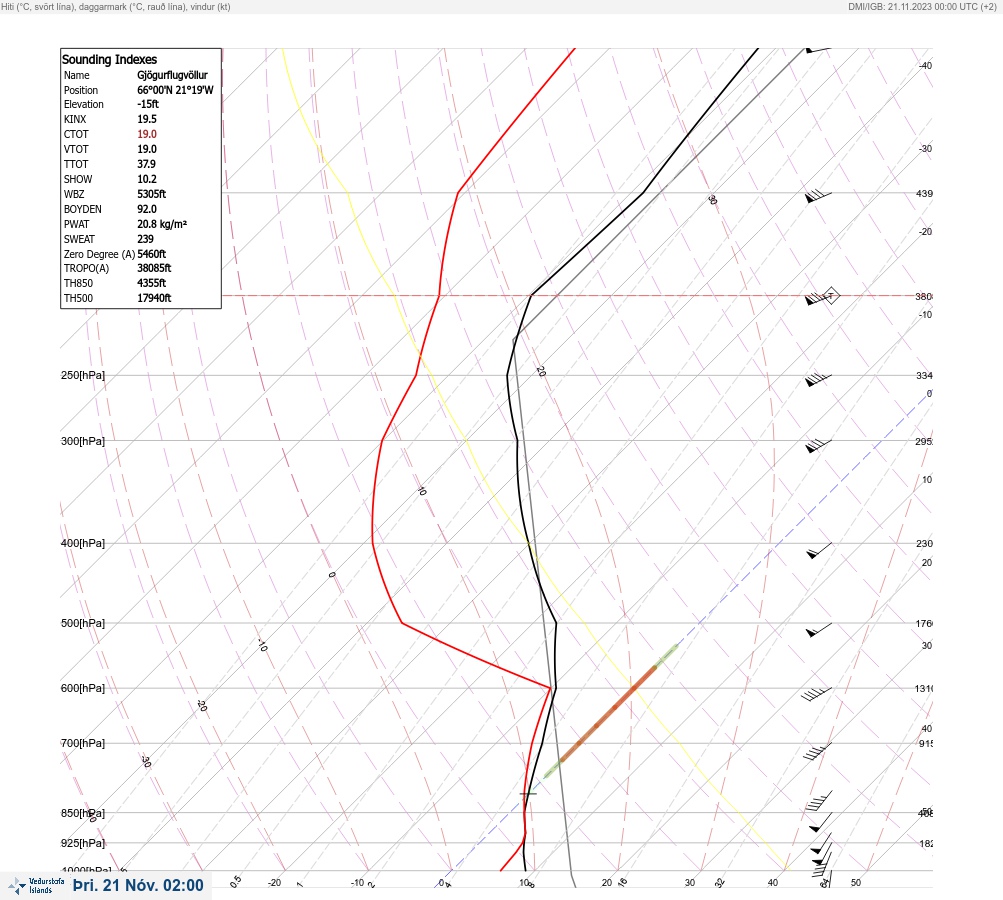1003x900 pixels.
Task: Click the KINX value 19.5
Action: click(x=146, y=119)
